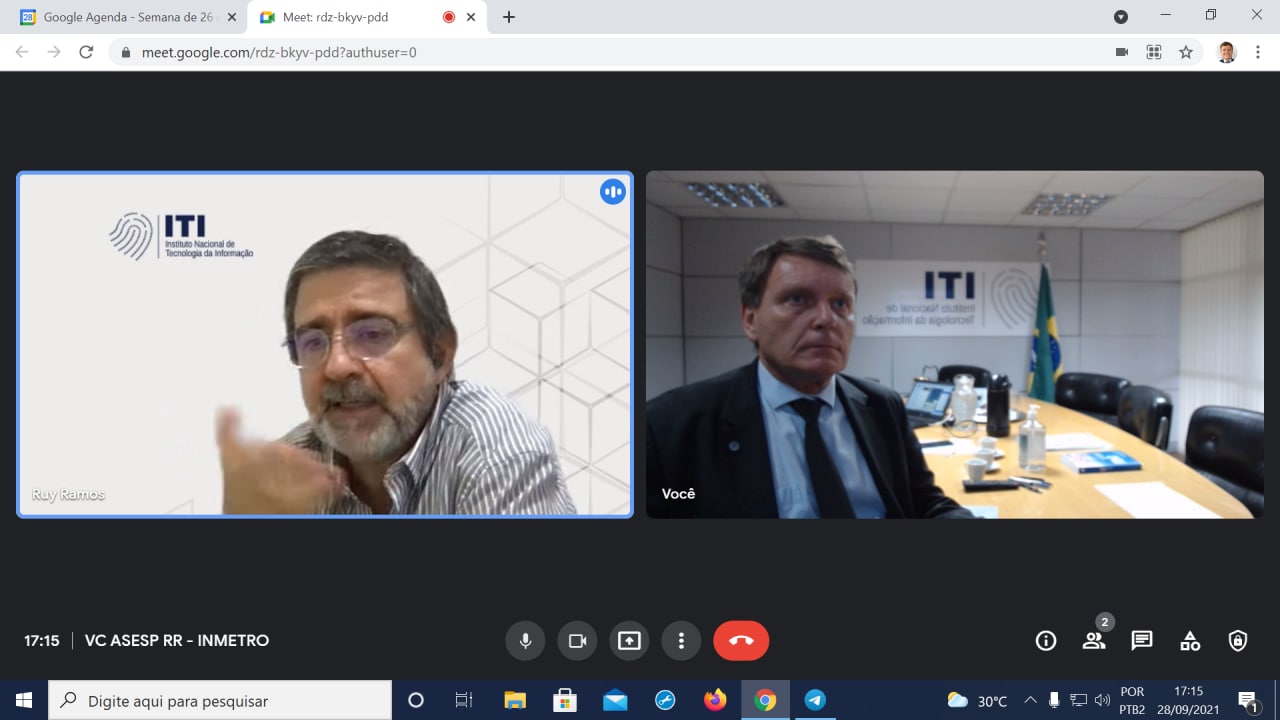The height and width of the screenshot is (720, 1280).
Task: End the call with red hang-up button
Action: pyautogui.click(x=741, y=641)
